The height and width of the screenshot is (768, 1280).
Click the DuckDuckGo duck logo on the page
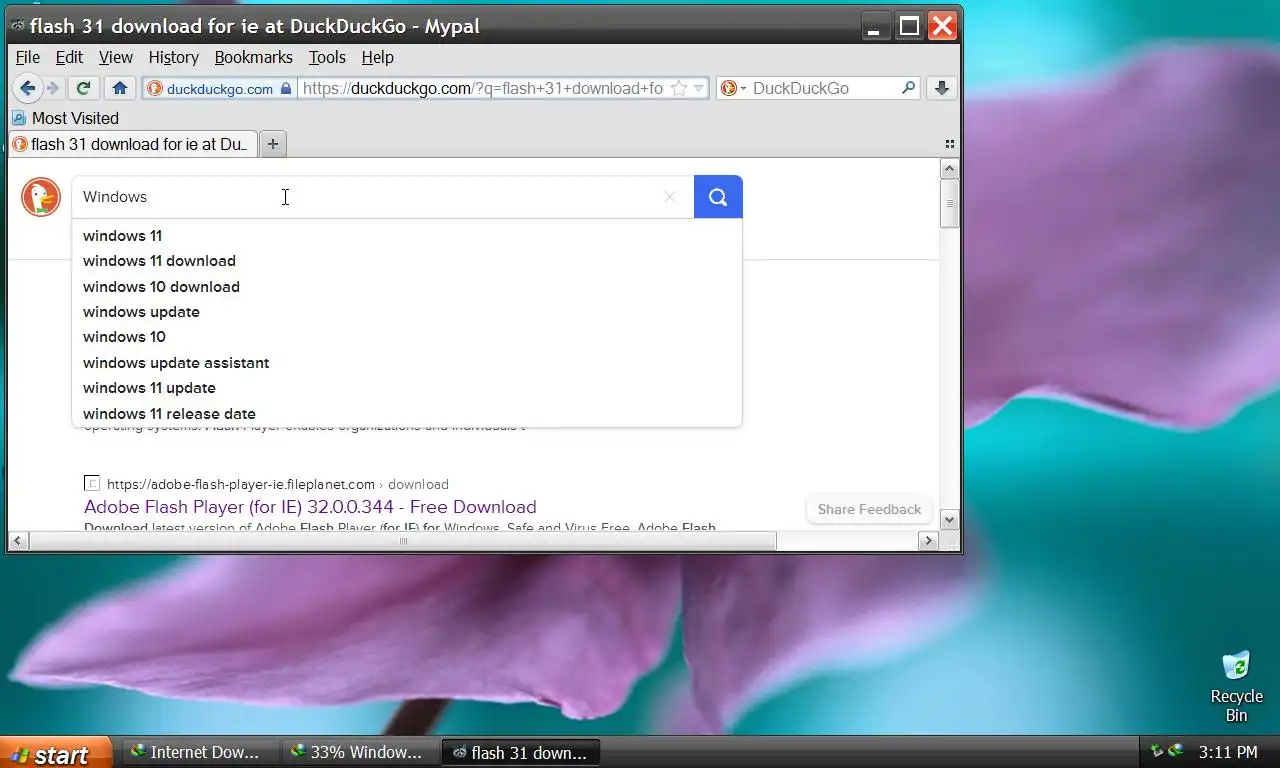(41, 197)
